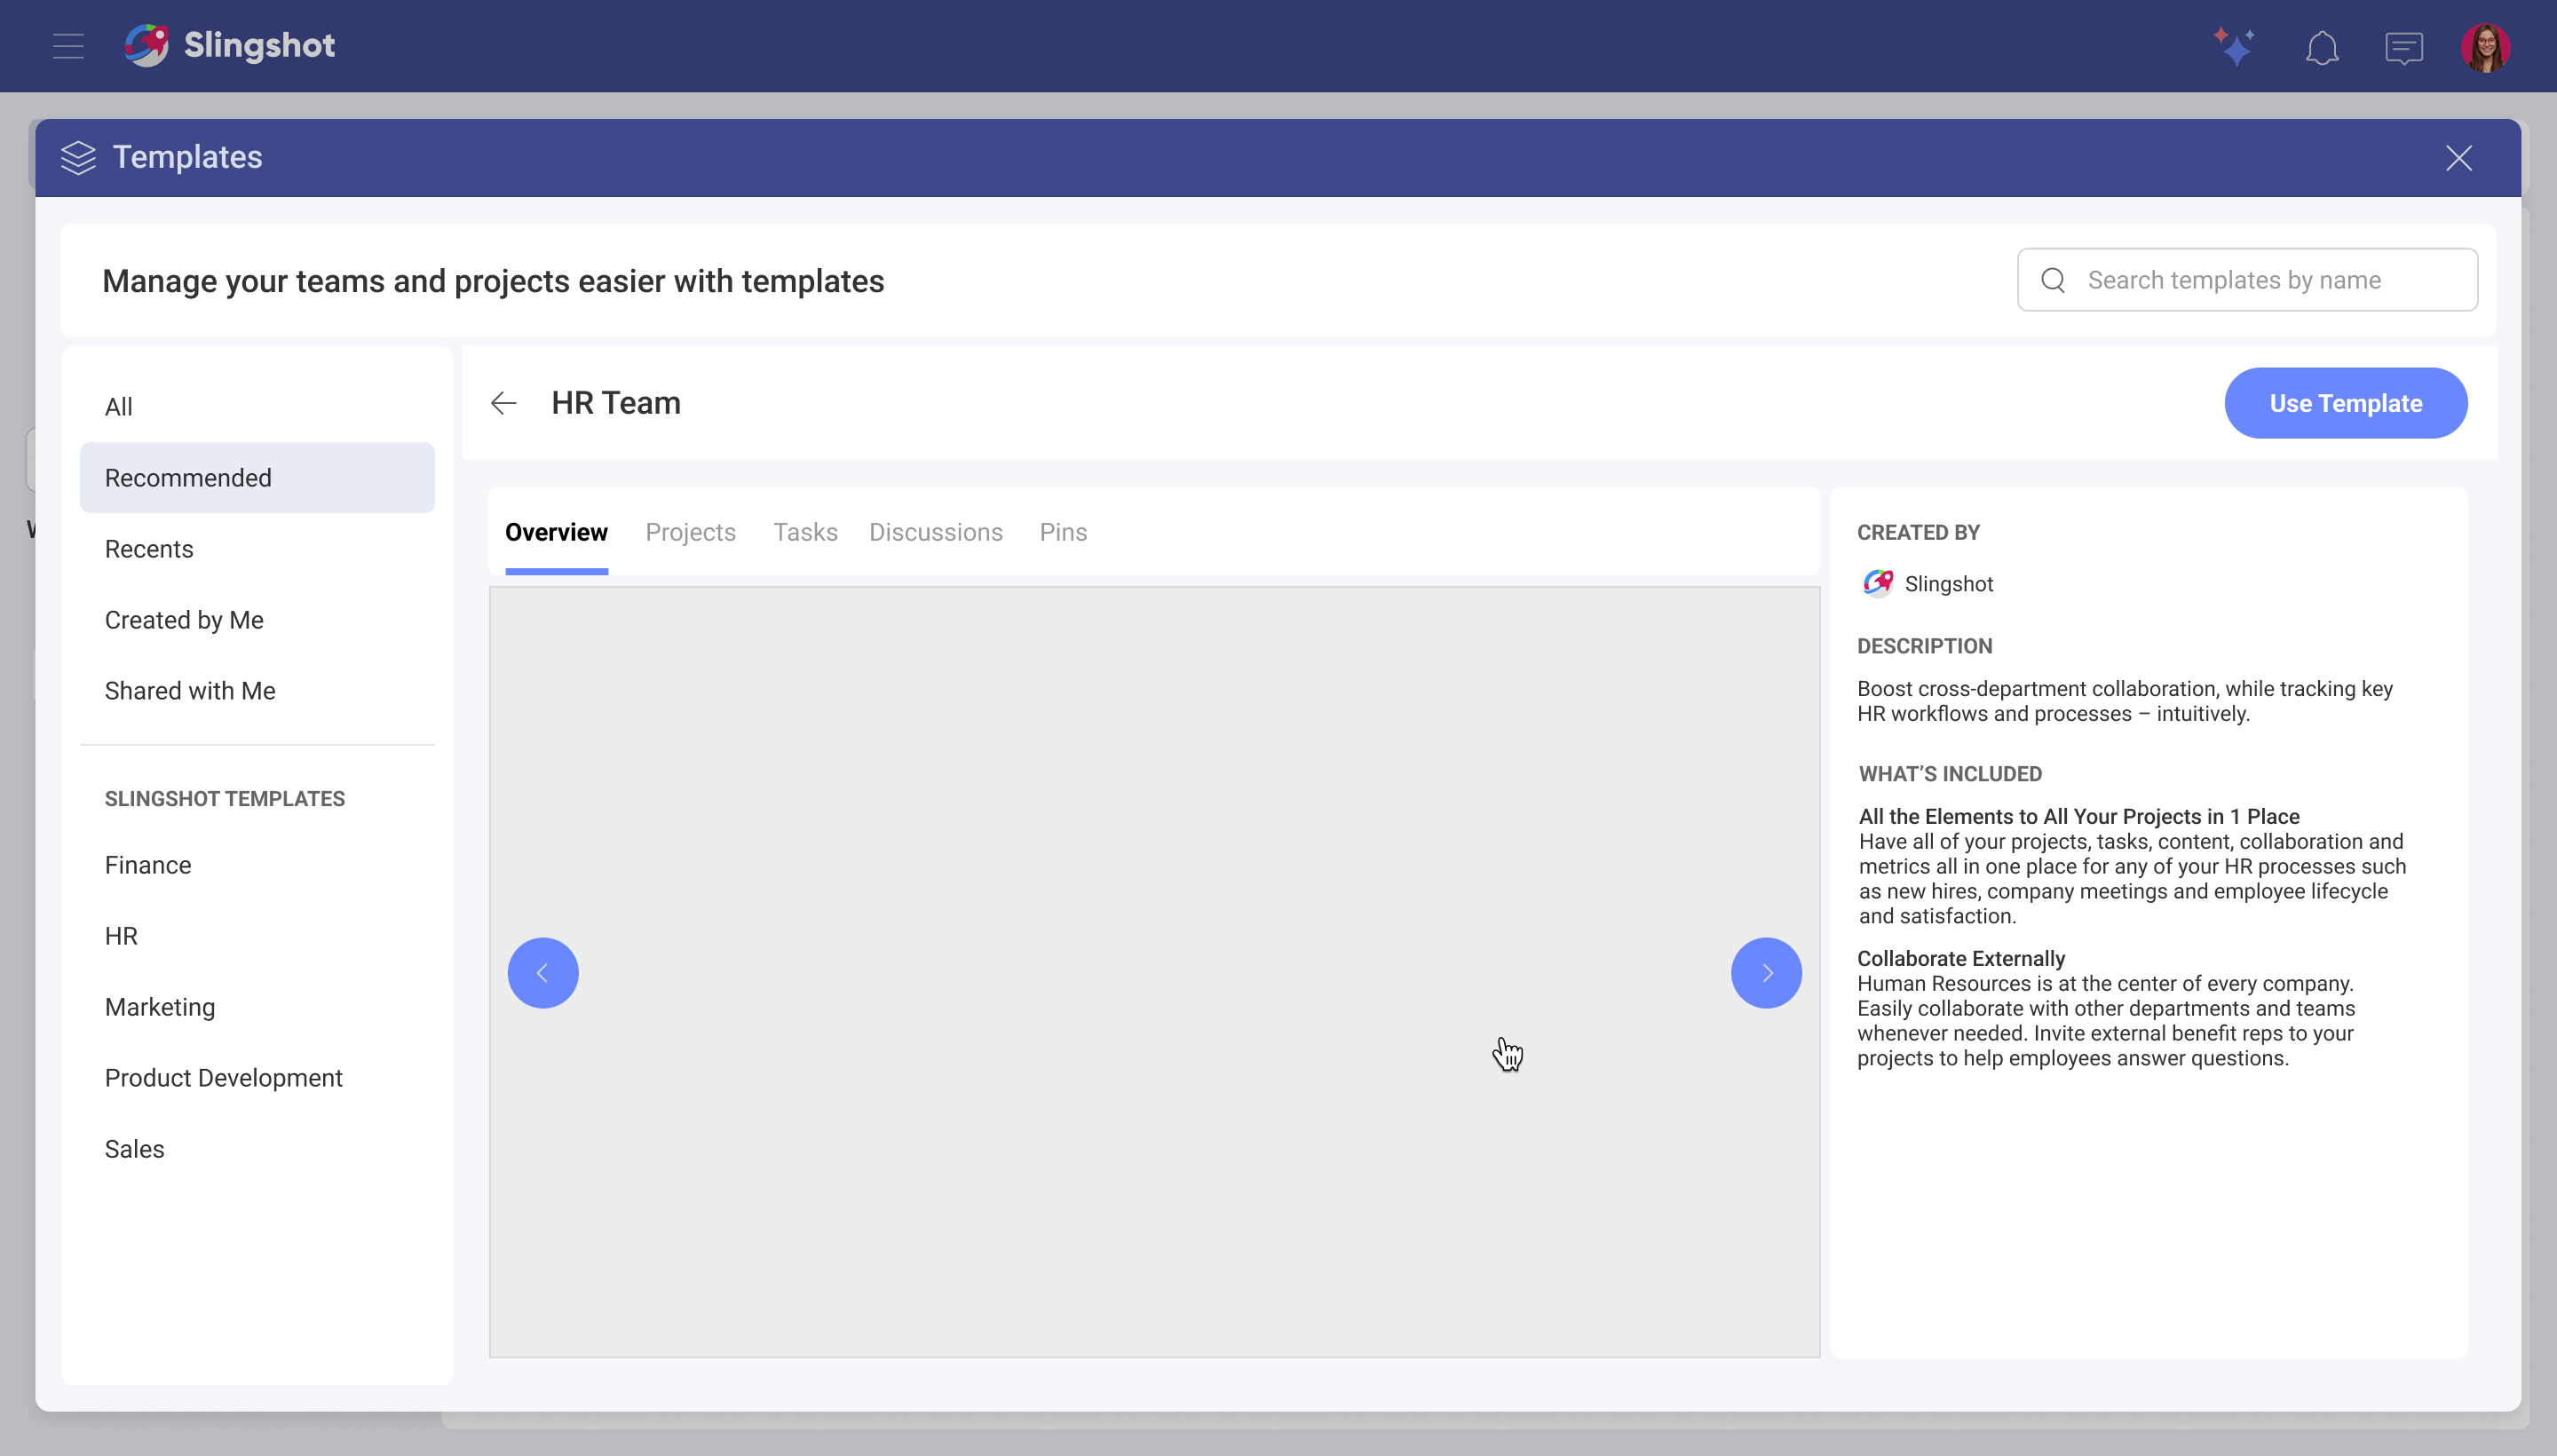Show previous preview slide
This screenshot has width=2557, height=1456.
[543, 973]
